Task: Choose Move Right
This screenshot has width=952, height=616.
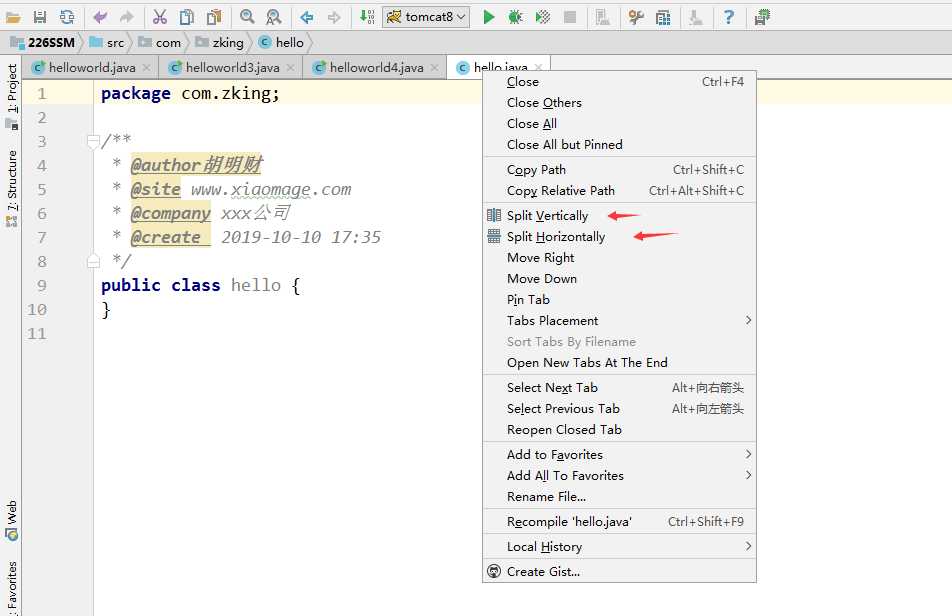Action: (619, 257)
